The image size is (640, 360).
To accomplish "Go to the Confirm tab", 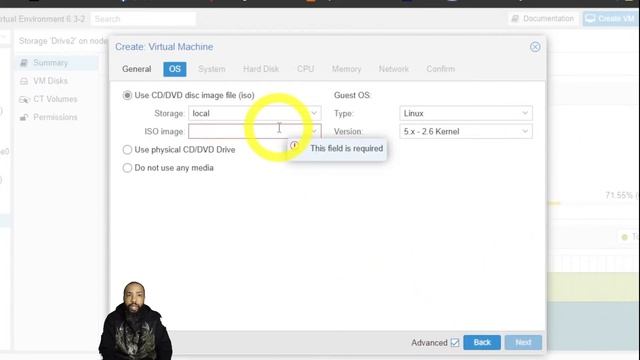I will (440, 69).
